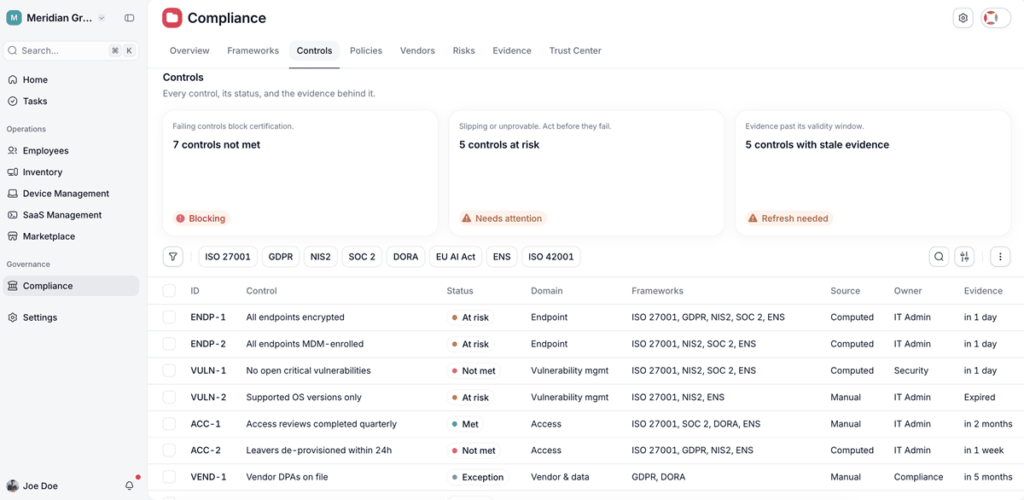The width and height of the screenshot is (1024, 500).
Task: Click the Blocking alert icon
Action: [180, 219]
